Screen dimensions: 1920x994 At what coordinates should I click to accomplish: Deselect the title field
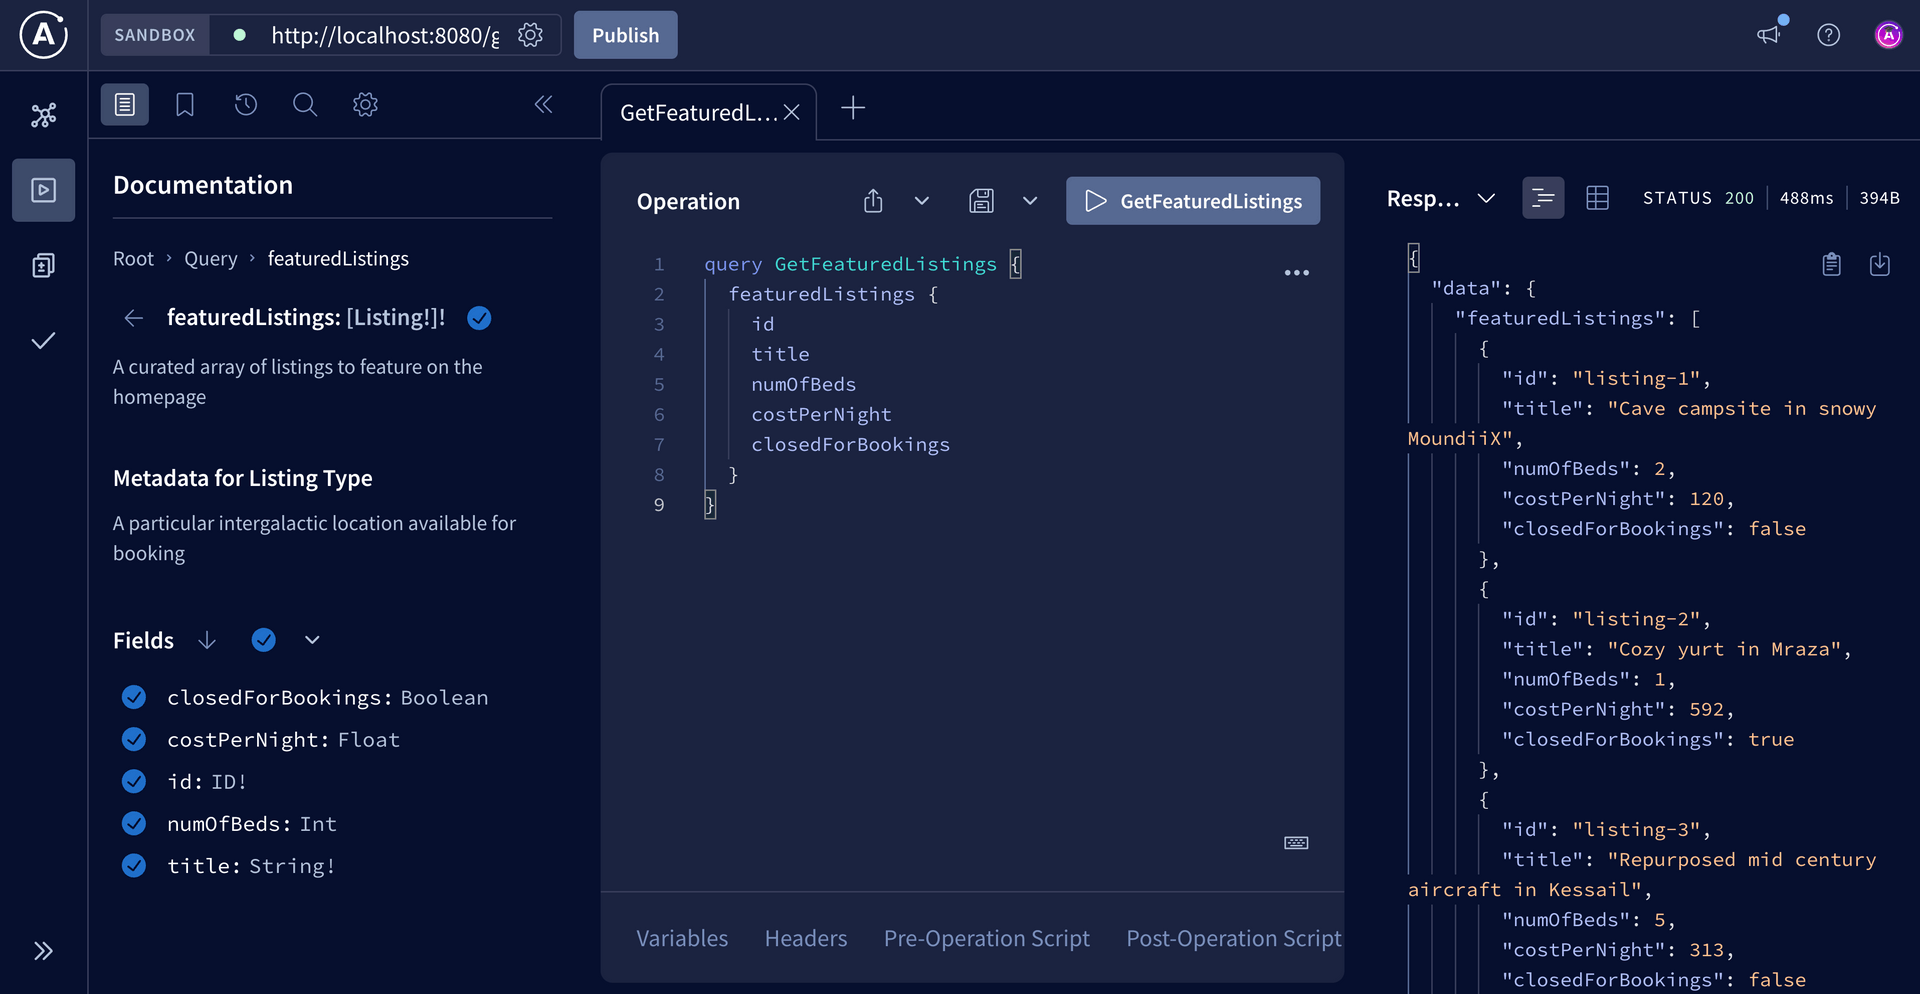click(x=133, y=866)
